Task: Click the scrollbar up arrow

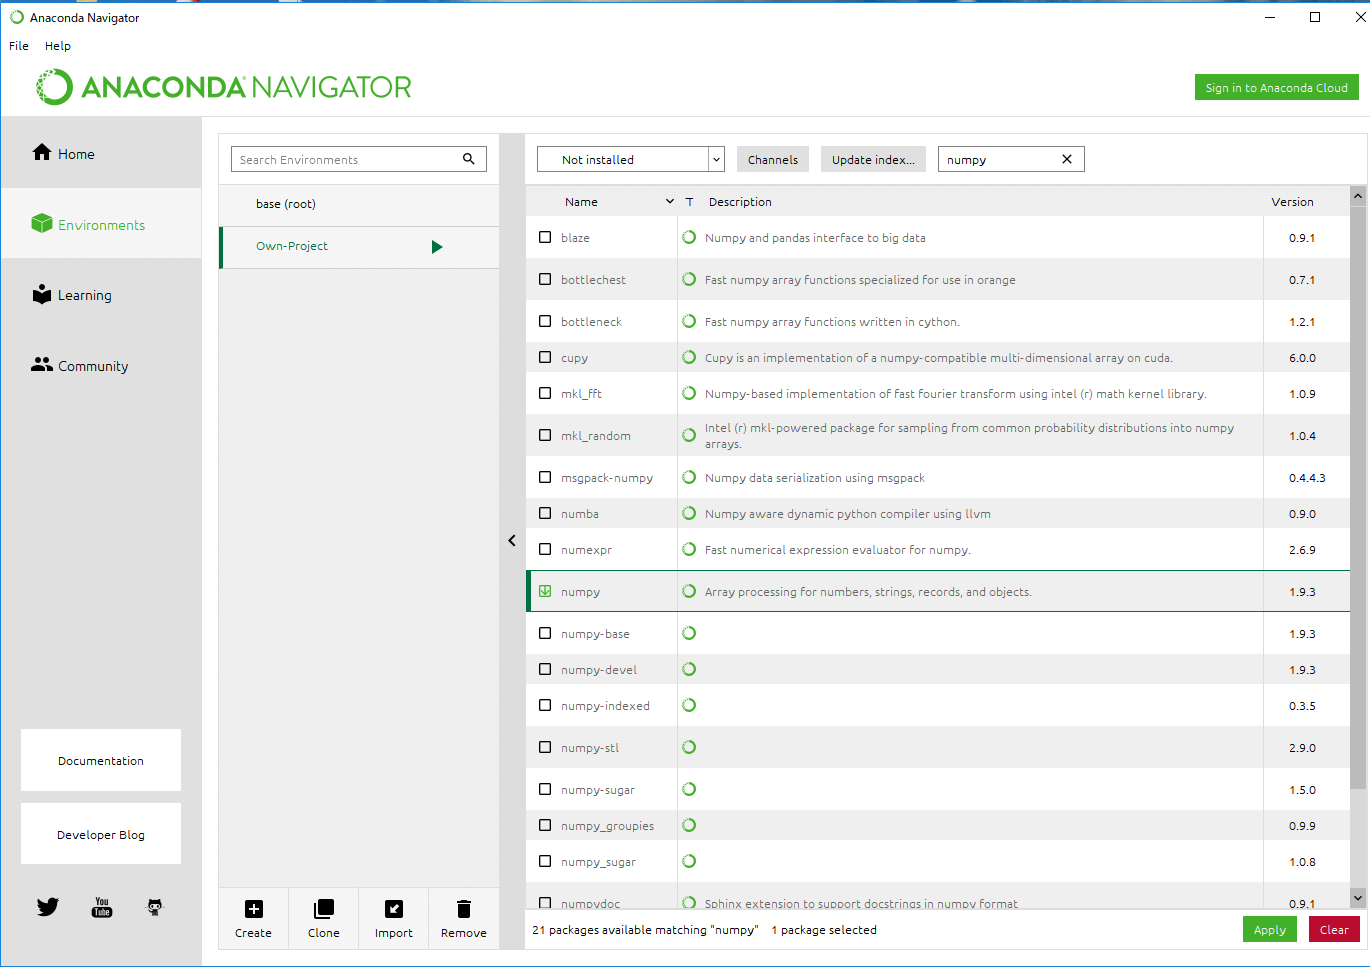Action: 1358,196
